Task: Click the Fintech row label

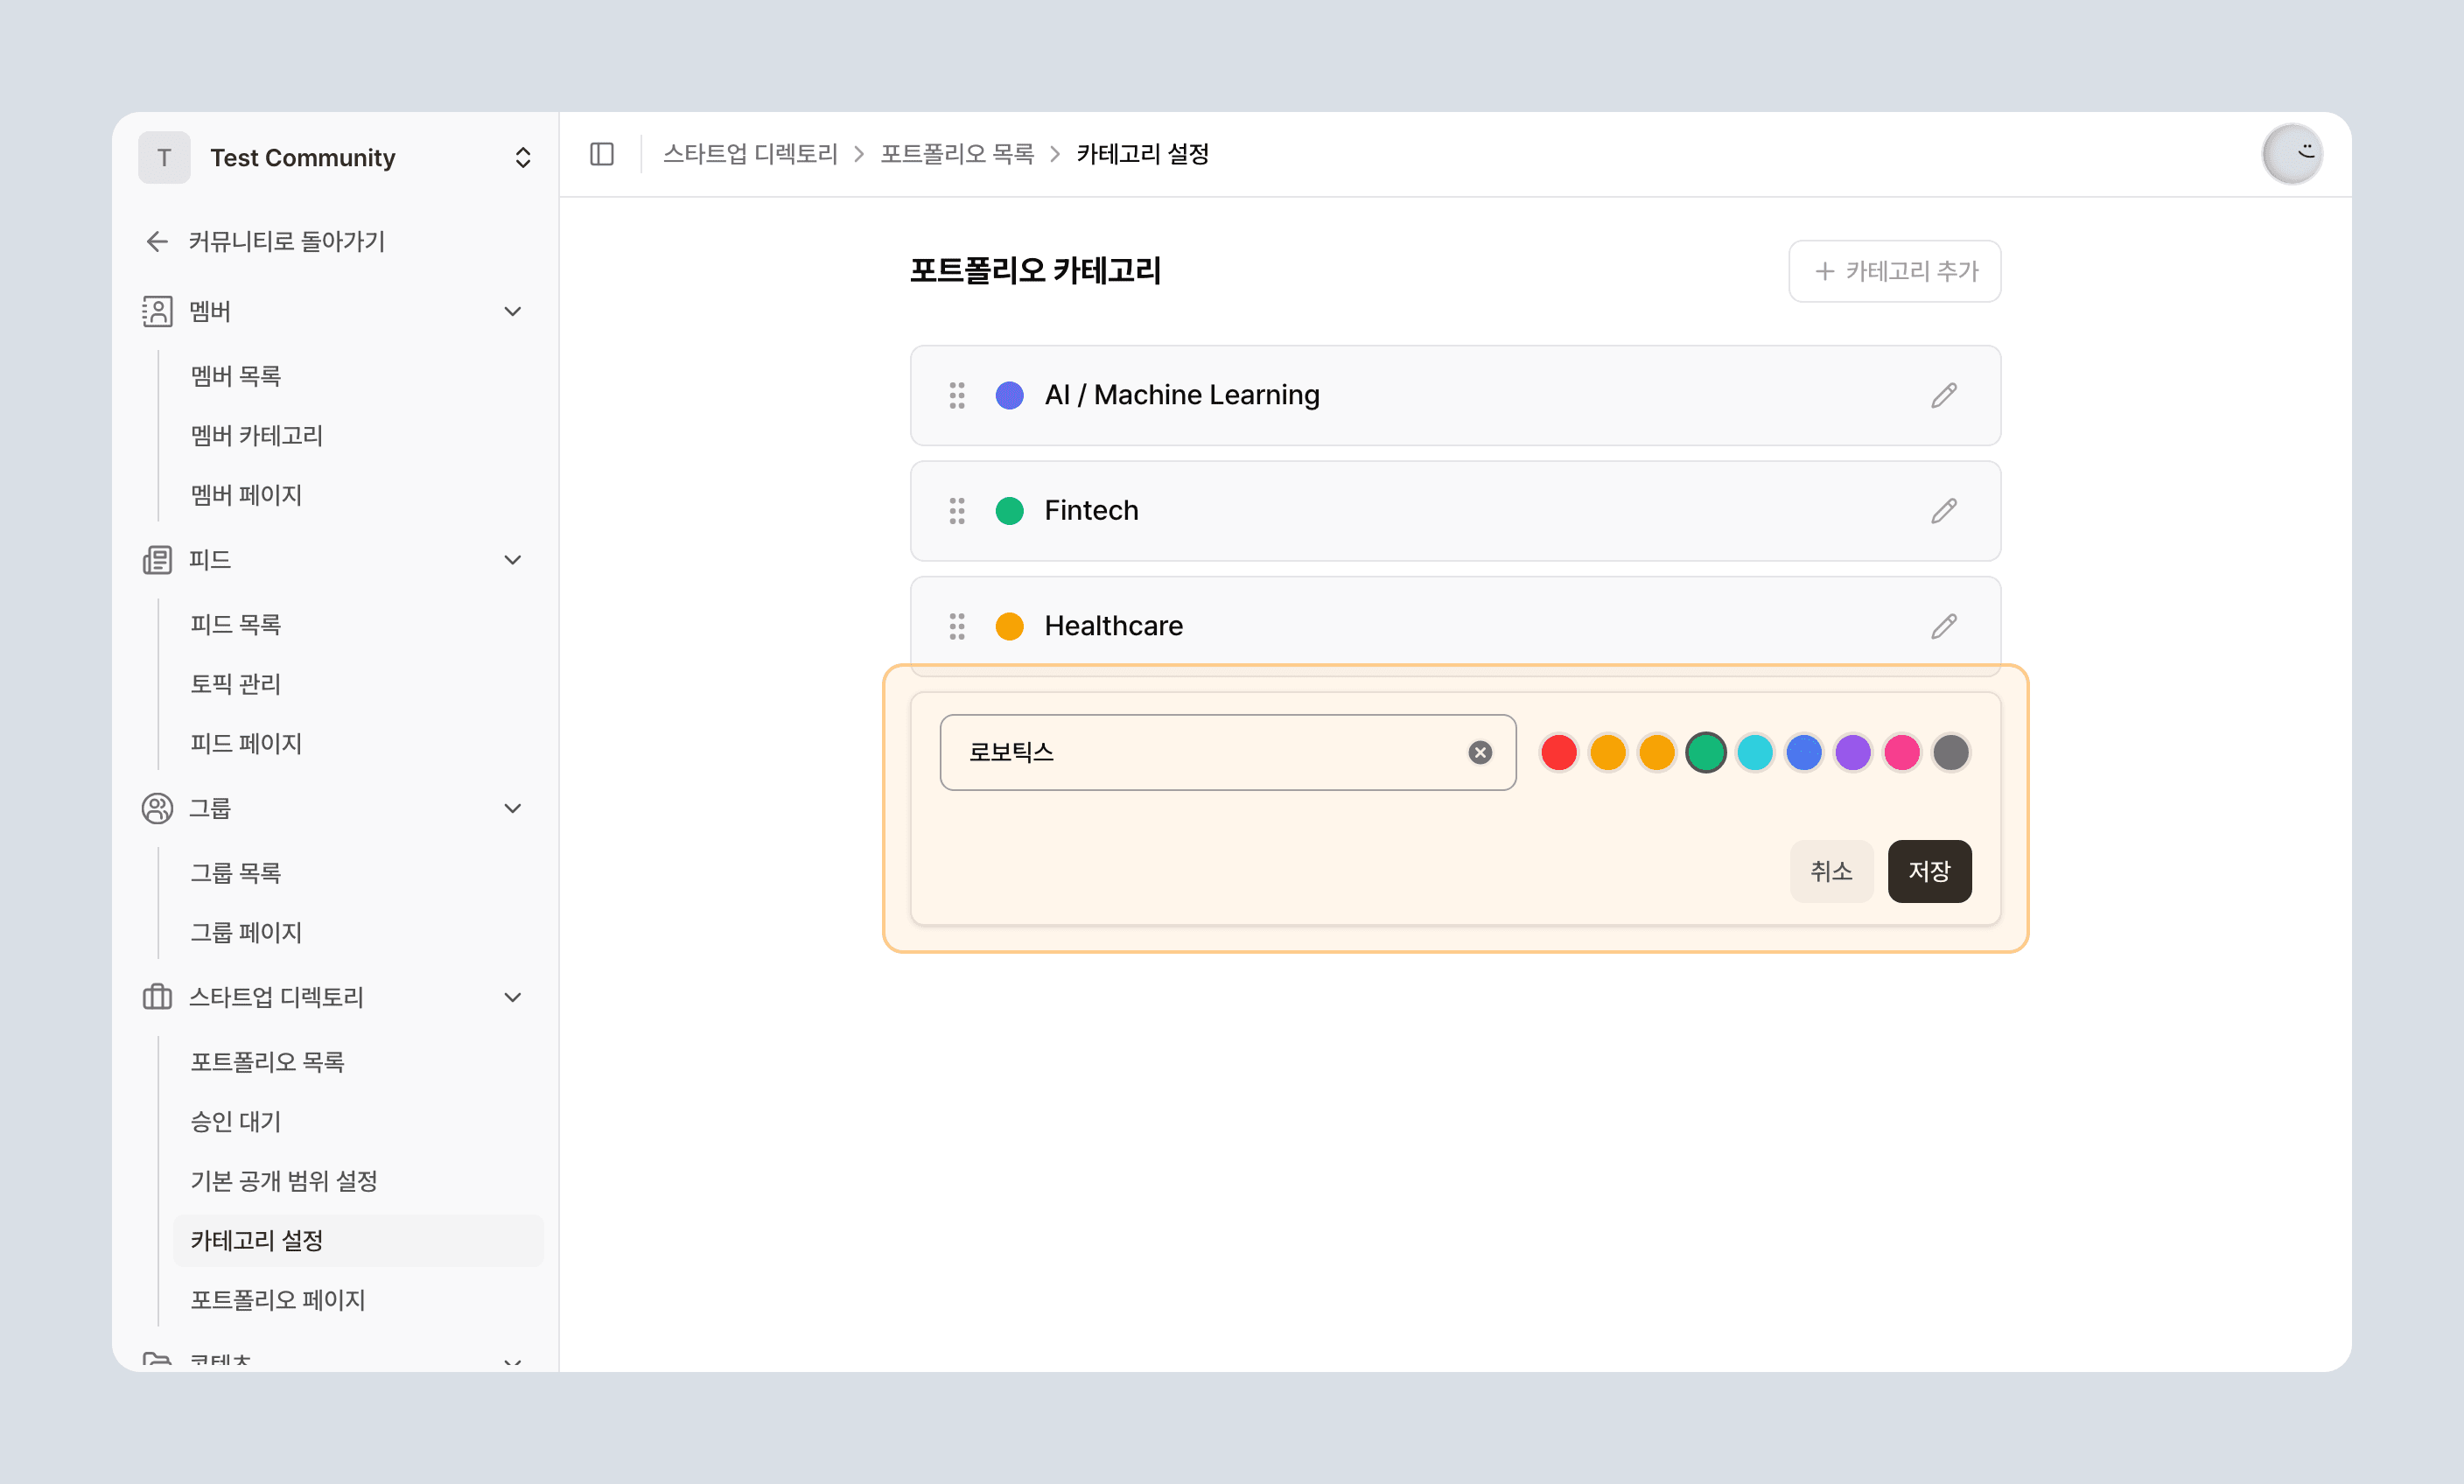Action: click(1091, 511)
